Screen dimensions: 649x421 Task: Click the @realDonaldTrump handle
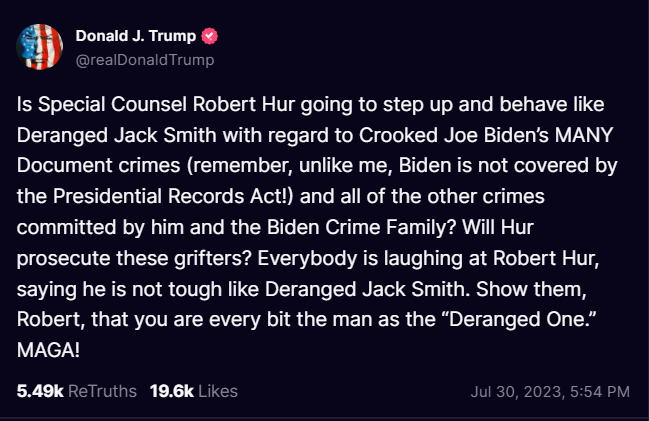[x=146, y=59]
